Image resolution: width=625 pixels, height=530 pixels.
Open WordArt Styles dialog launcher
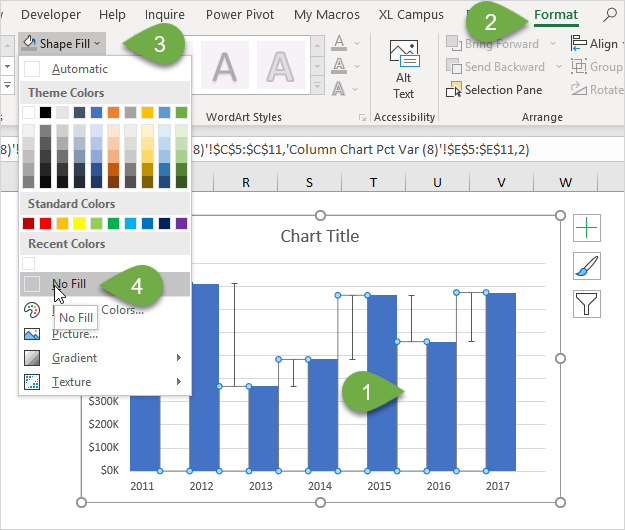coord(362,117)
